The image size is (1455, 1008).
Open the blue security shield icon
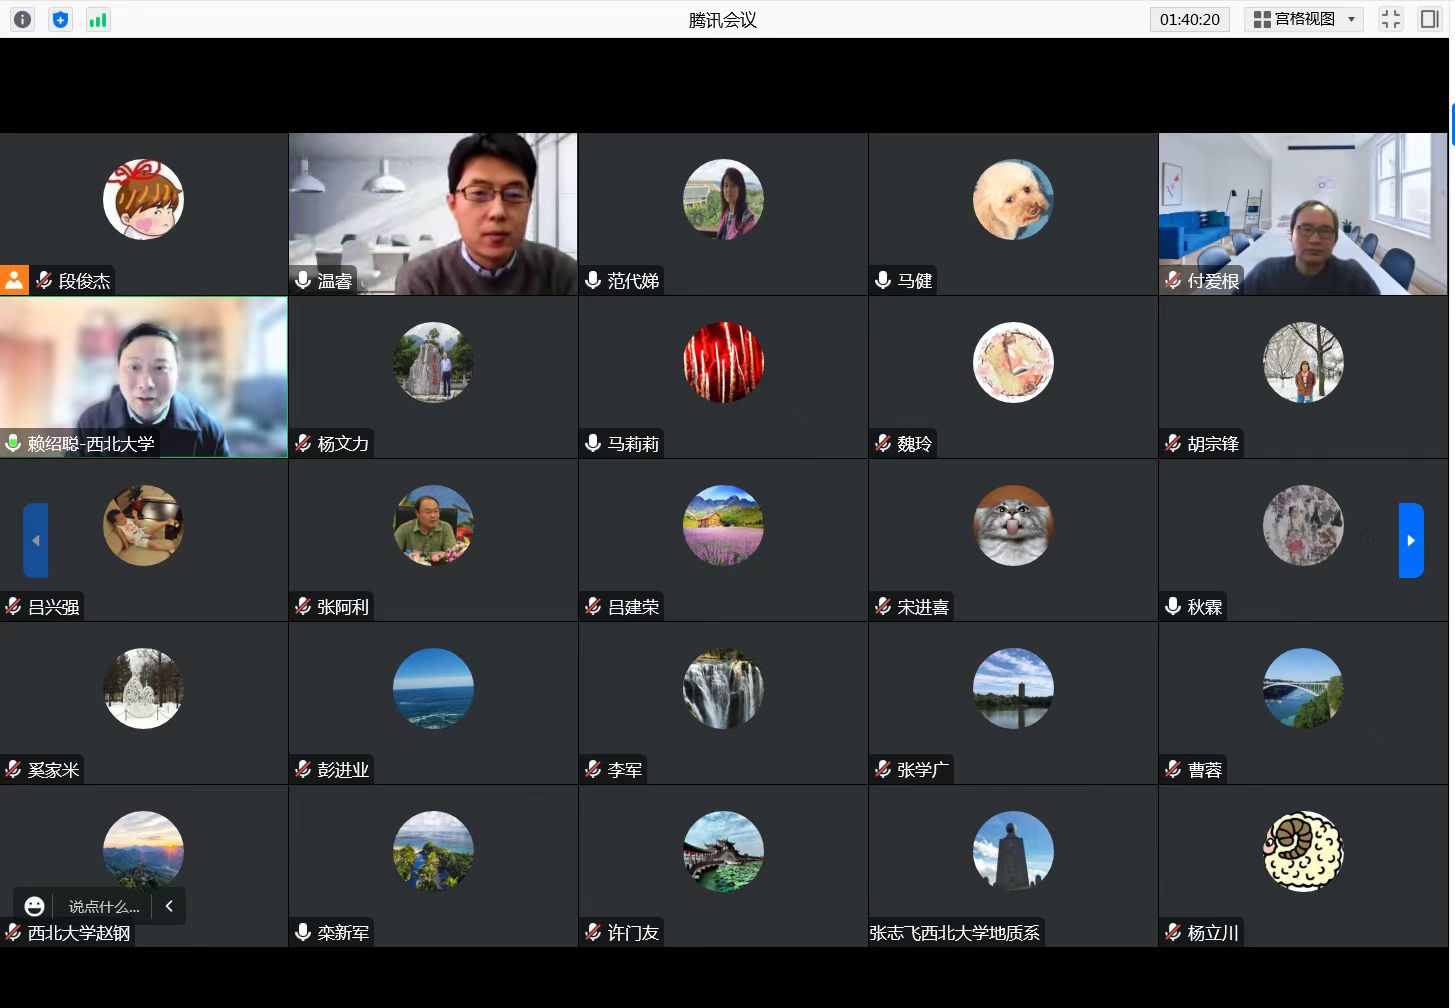61,19
